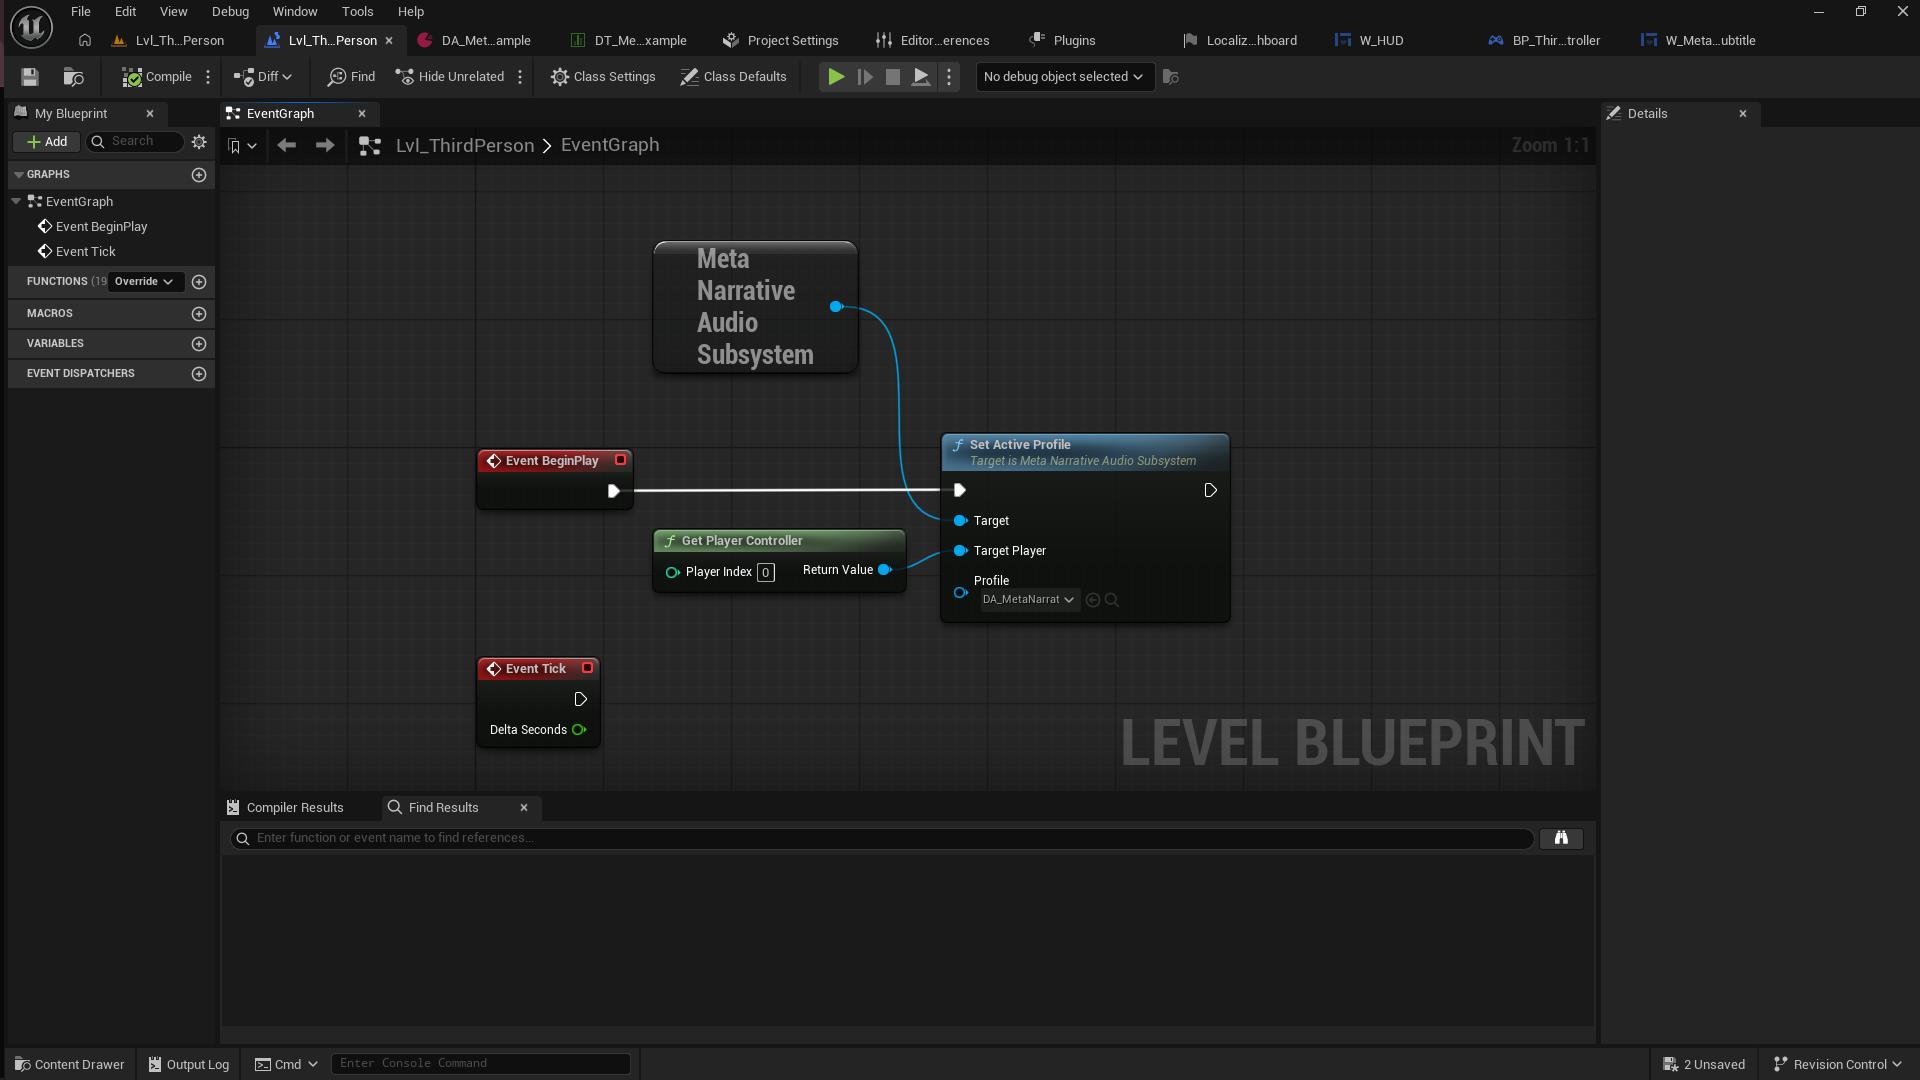This screenshot has width=1920, height=1080.
Task: Toggle Hide Unrelated nodes
Action: point(449,76)
